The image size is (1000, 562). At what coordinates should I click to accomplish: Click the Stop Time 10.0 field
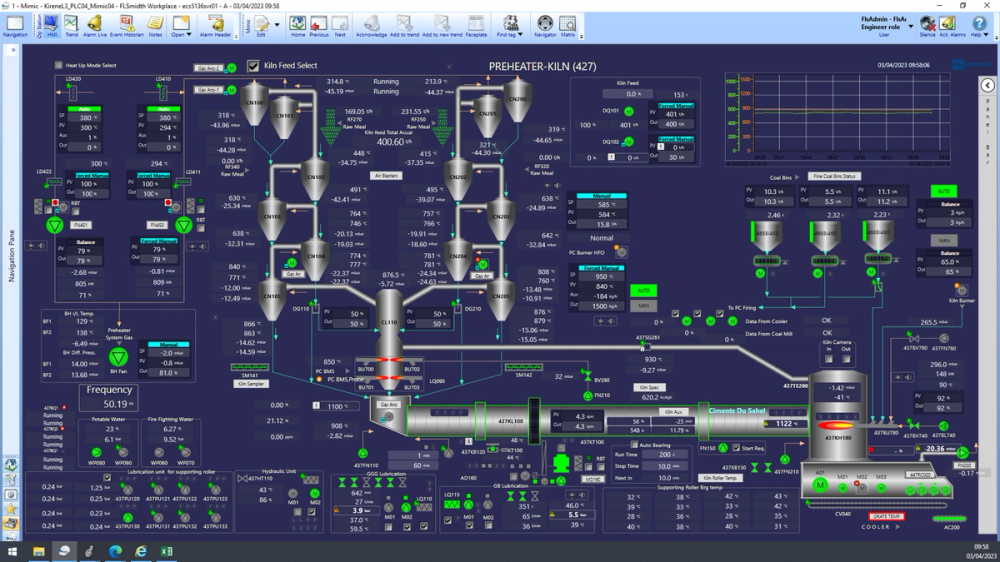click(x=666, y=466)
